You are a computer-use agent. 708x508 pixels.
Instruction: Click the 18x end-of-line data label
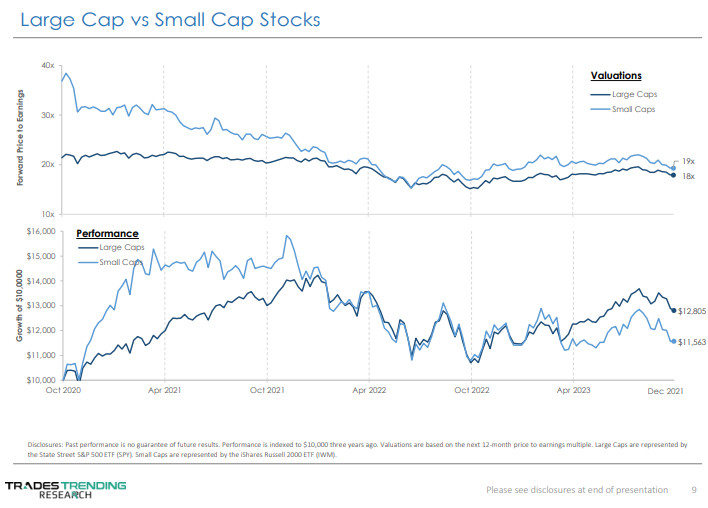pyautogui.click(x=688, y=176)
